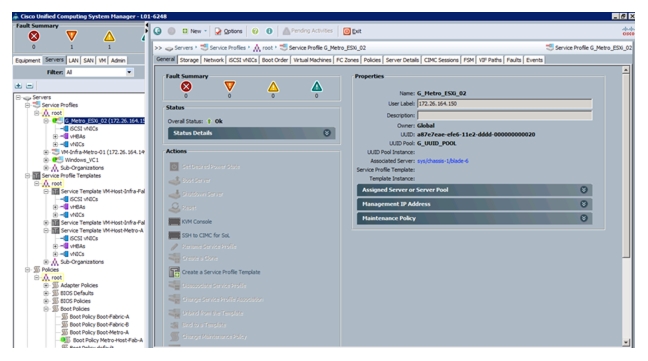Open Pending Activities
The image size is (648, 361).
(307, 31)
